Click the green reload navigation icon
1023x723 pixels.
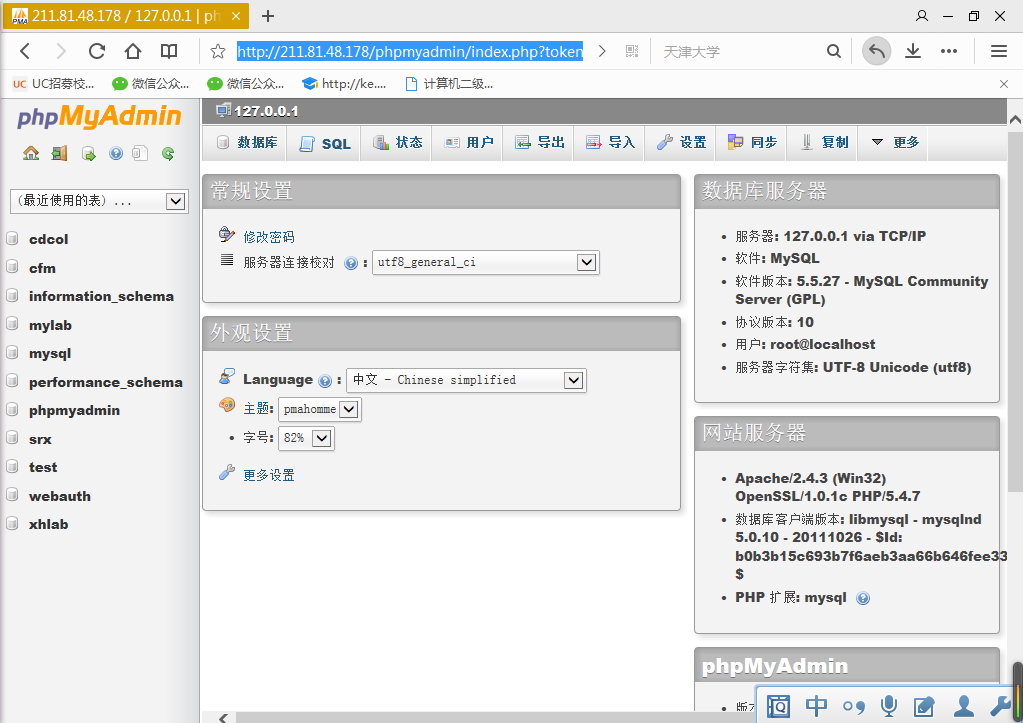pyautogui.click(x=168, y=154)
